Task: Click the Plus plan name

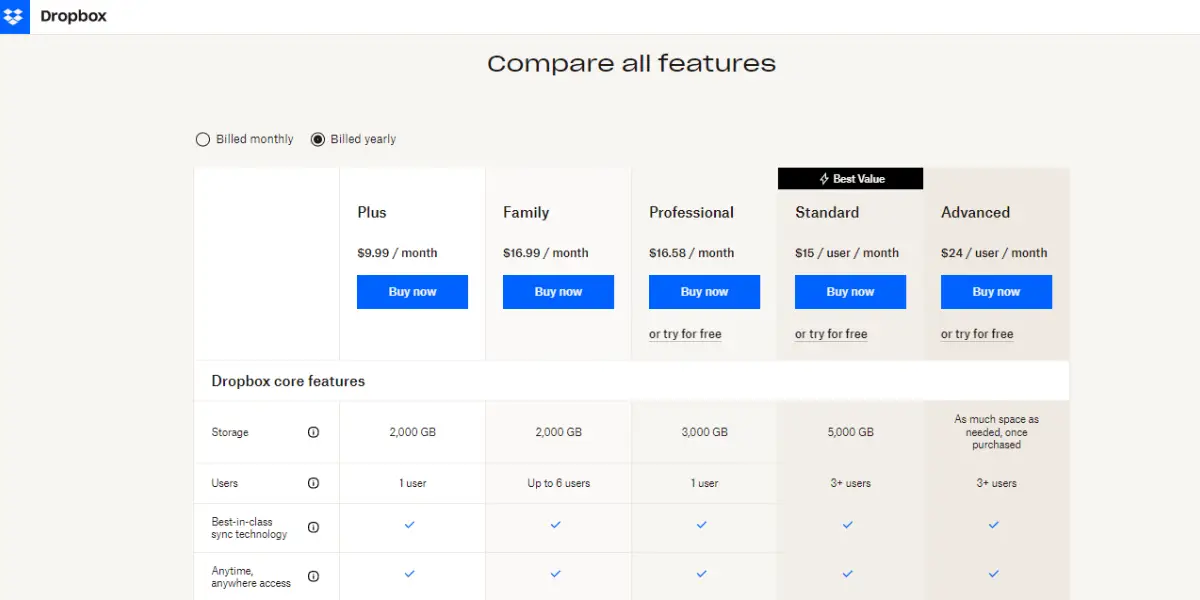Action: click(372, 212)
